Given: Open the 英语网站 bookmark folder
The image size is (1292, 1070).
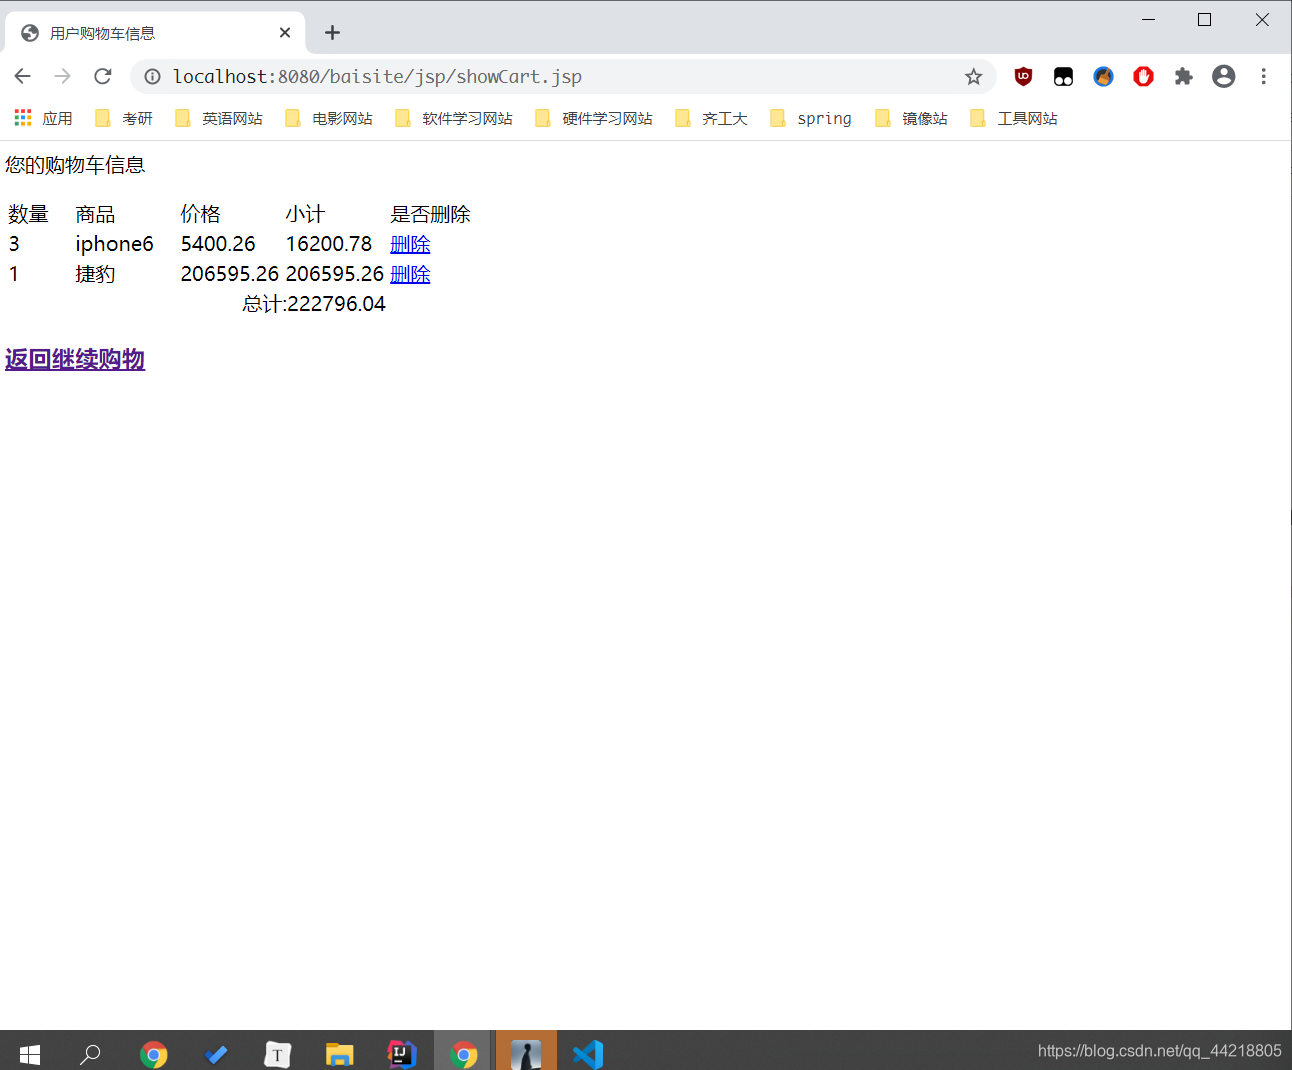Looking at the screenshot, I should (x=219, y=118).
